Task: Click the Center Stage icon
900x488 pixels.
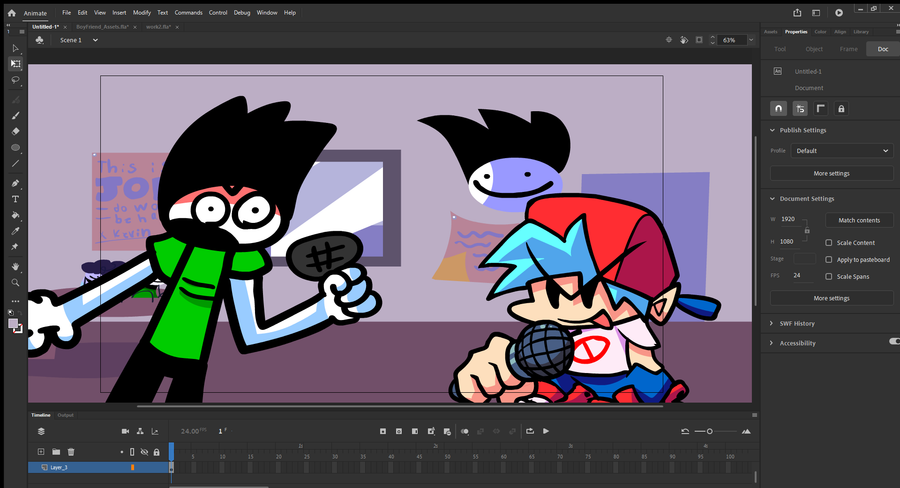Action: tap(669, 40)
